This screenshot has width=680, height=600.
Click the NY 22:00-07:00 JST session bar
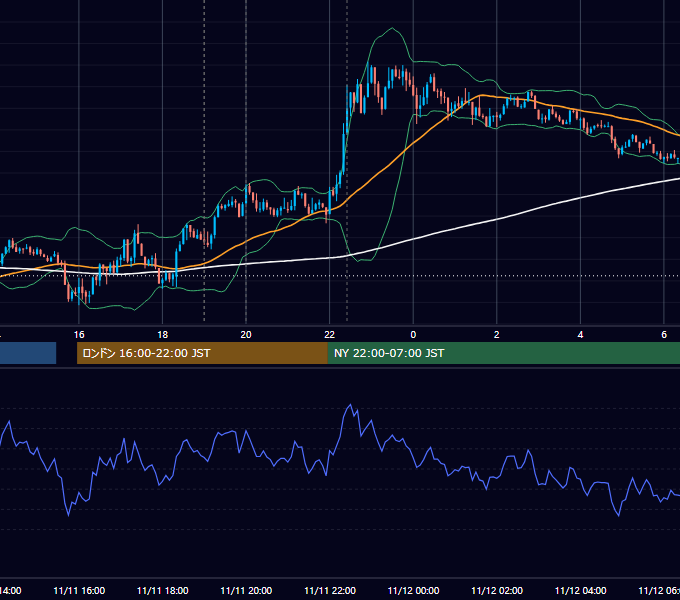503,353
